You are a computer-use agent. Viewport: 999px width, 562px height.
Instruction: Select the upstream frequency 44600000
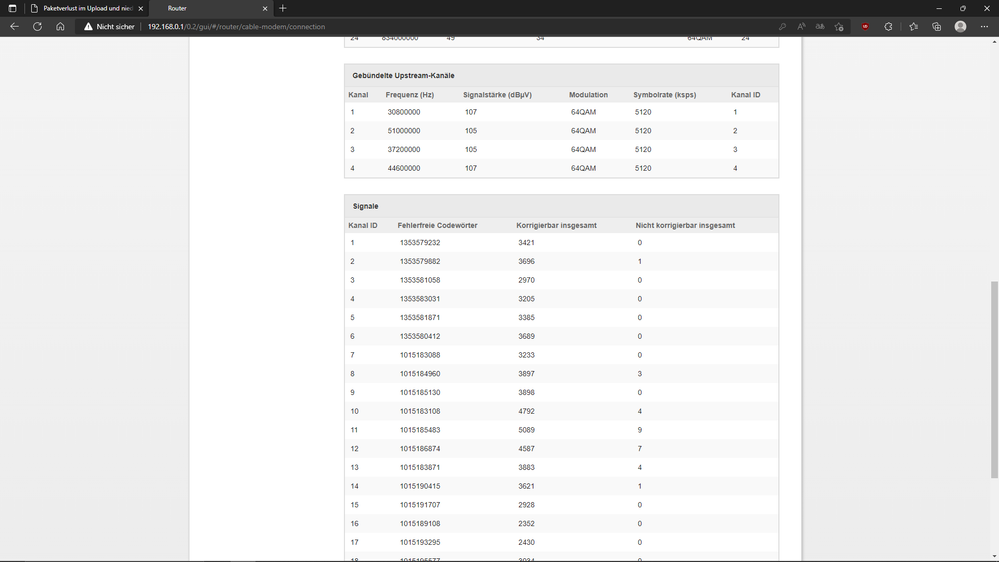(x=404, y=168)
